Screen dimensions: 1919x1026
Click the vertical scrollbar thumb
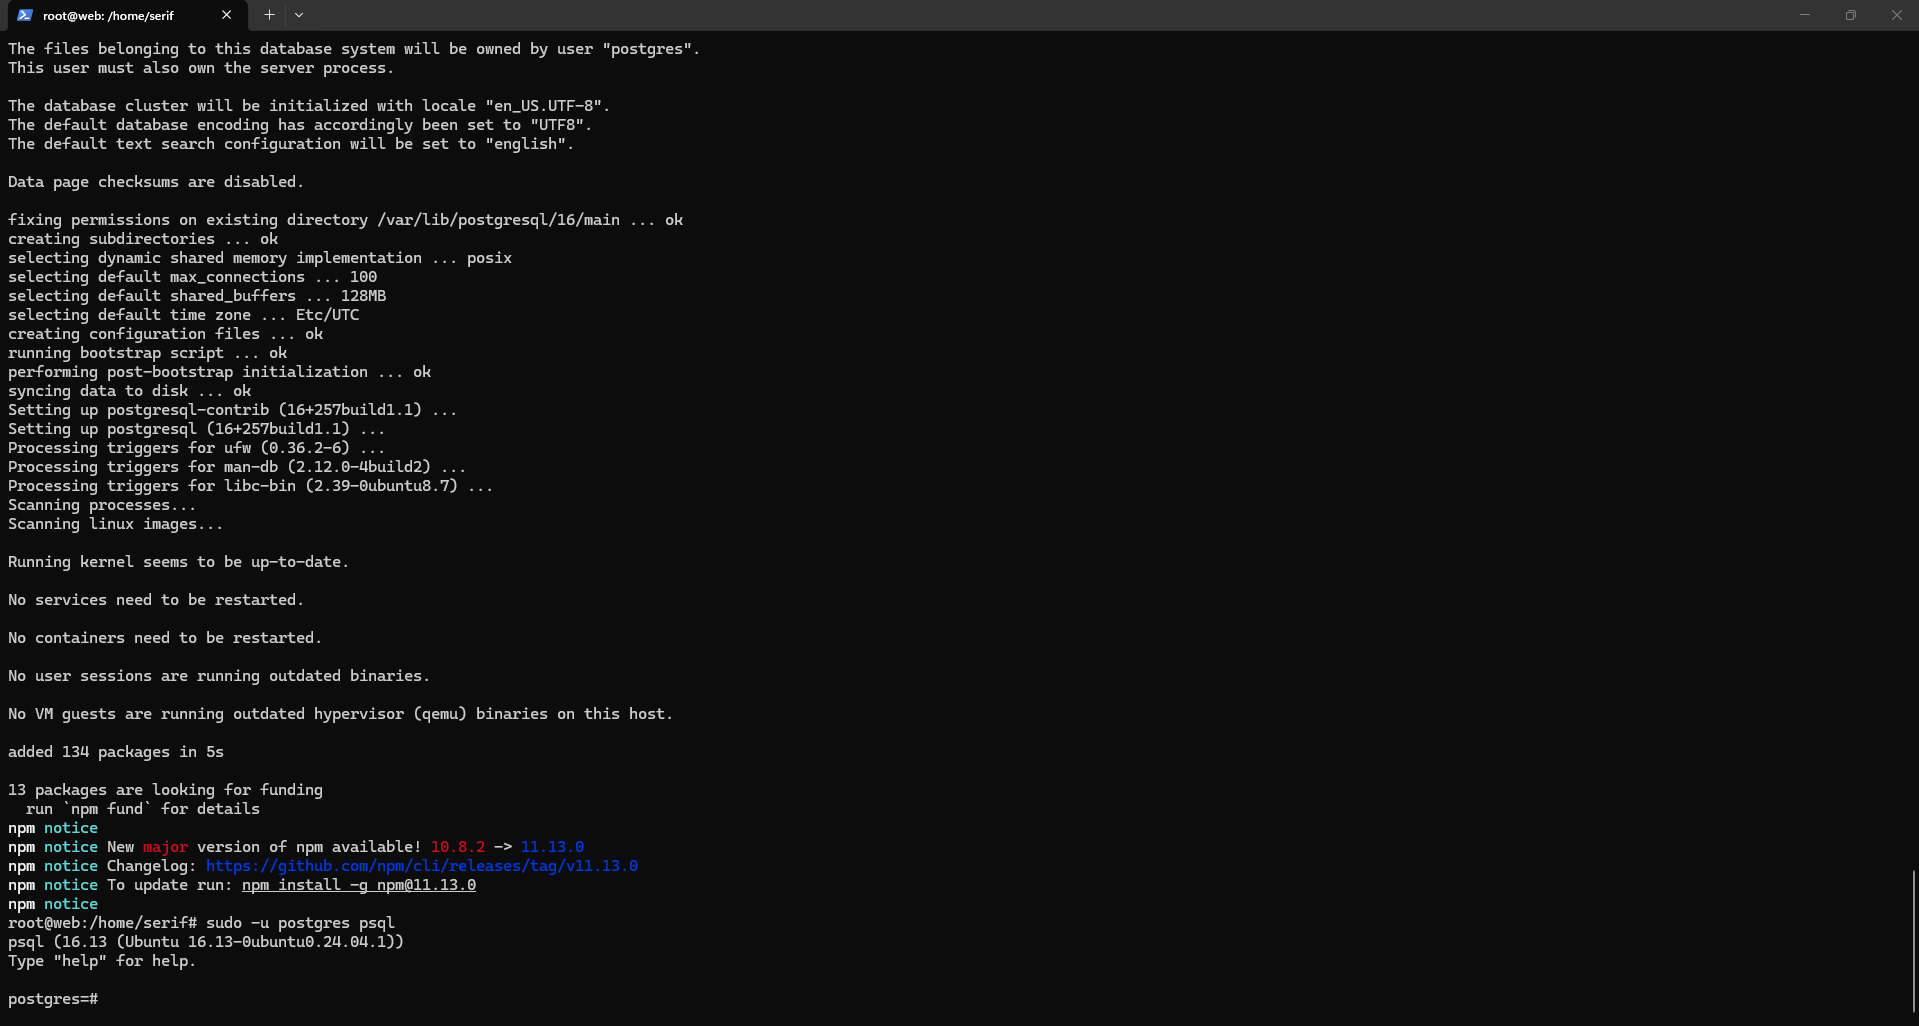click(1914, 941)
